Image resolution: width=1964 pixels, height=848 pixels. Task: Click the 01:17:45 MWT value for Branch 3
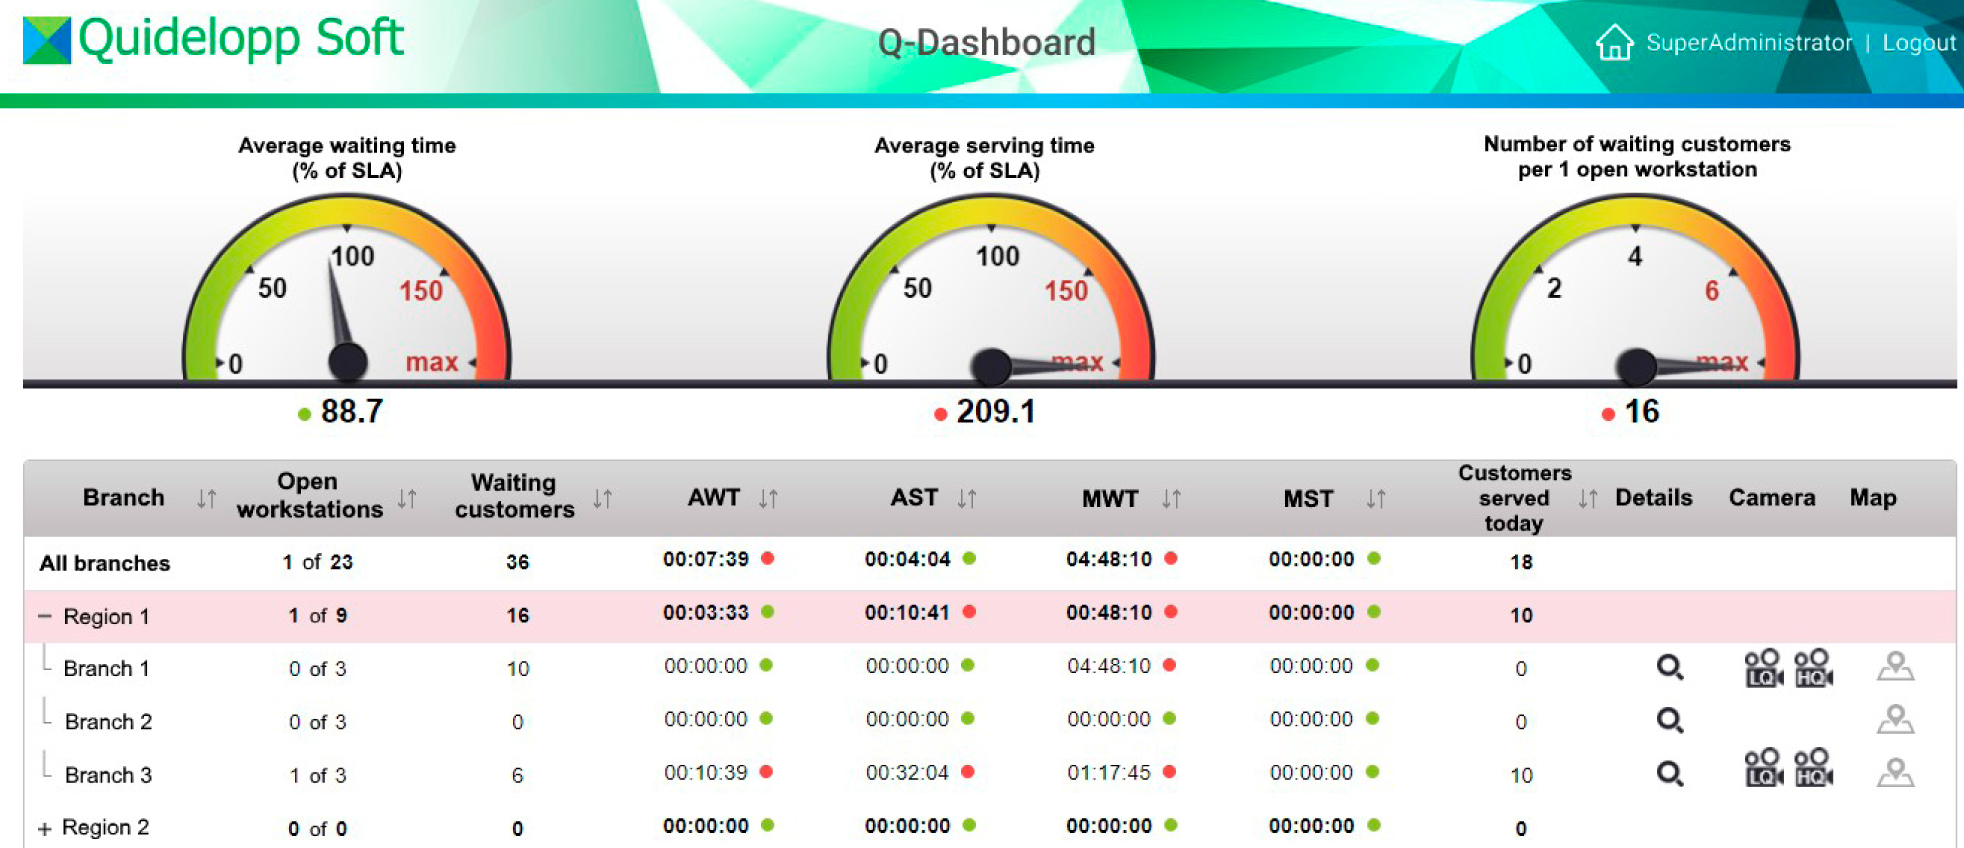[1109, 773]
